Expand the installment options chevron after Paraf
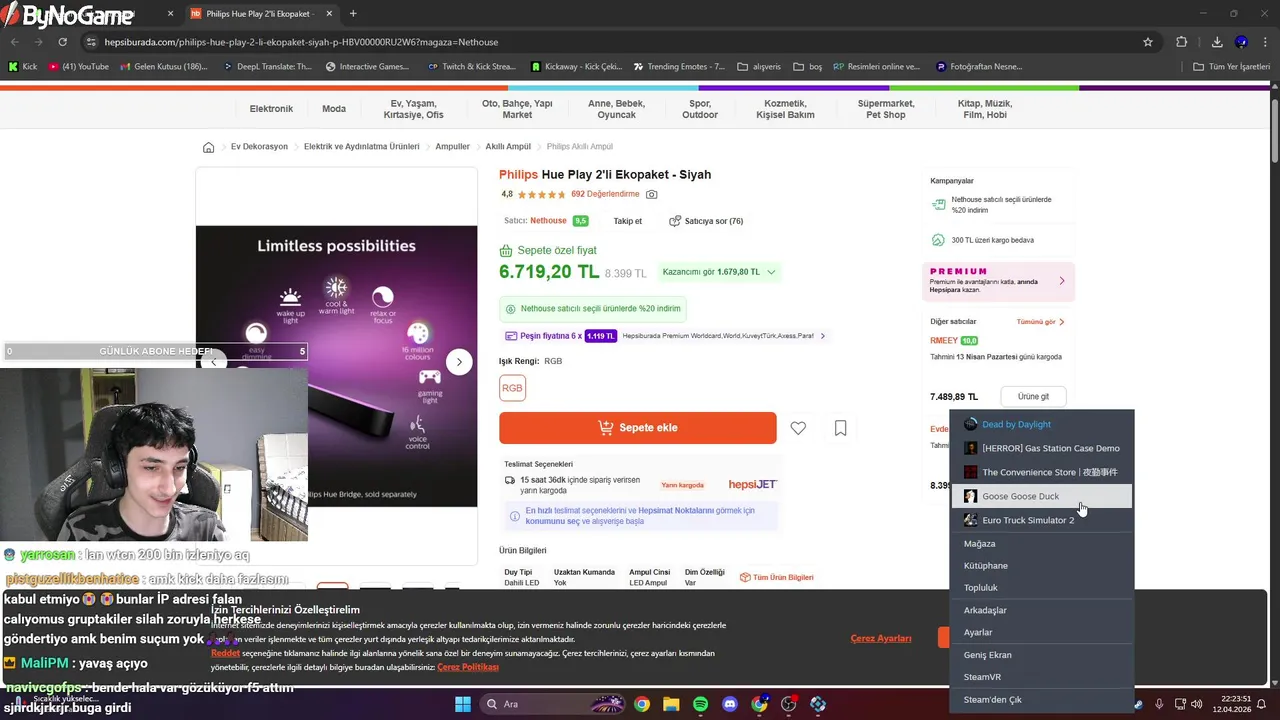 coord(823,336)
